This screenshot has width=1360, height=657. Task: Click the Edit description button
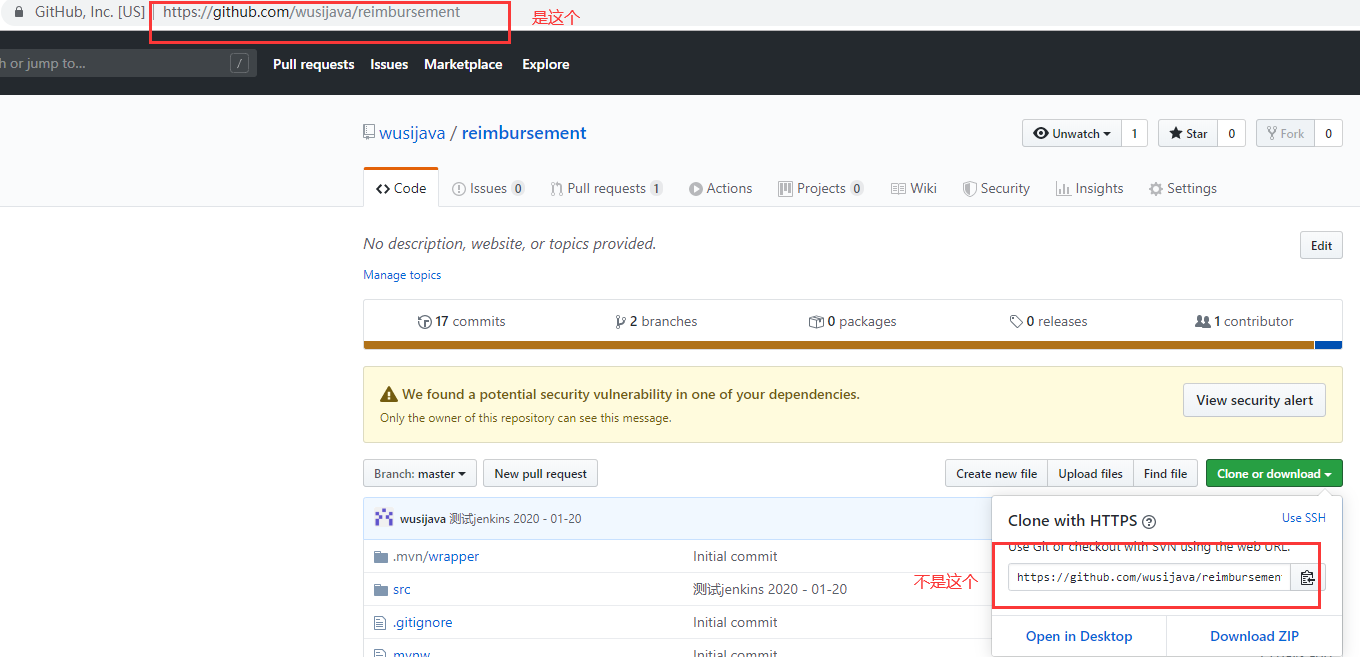click(1321, 245)
